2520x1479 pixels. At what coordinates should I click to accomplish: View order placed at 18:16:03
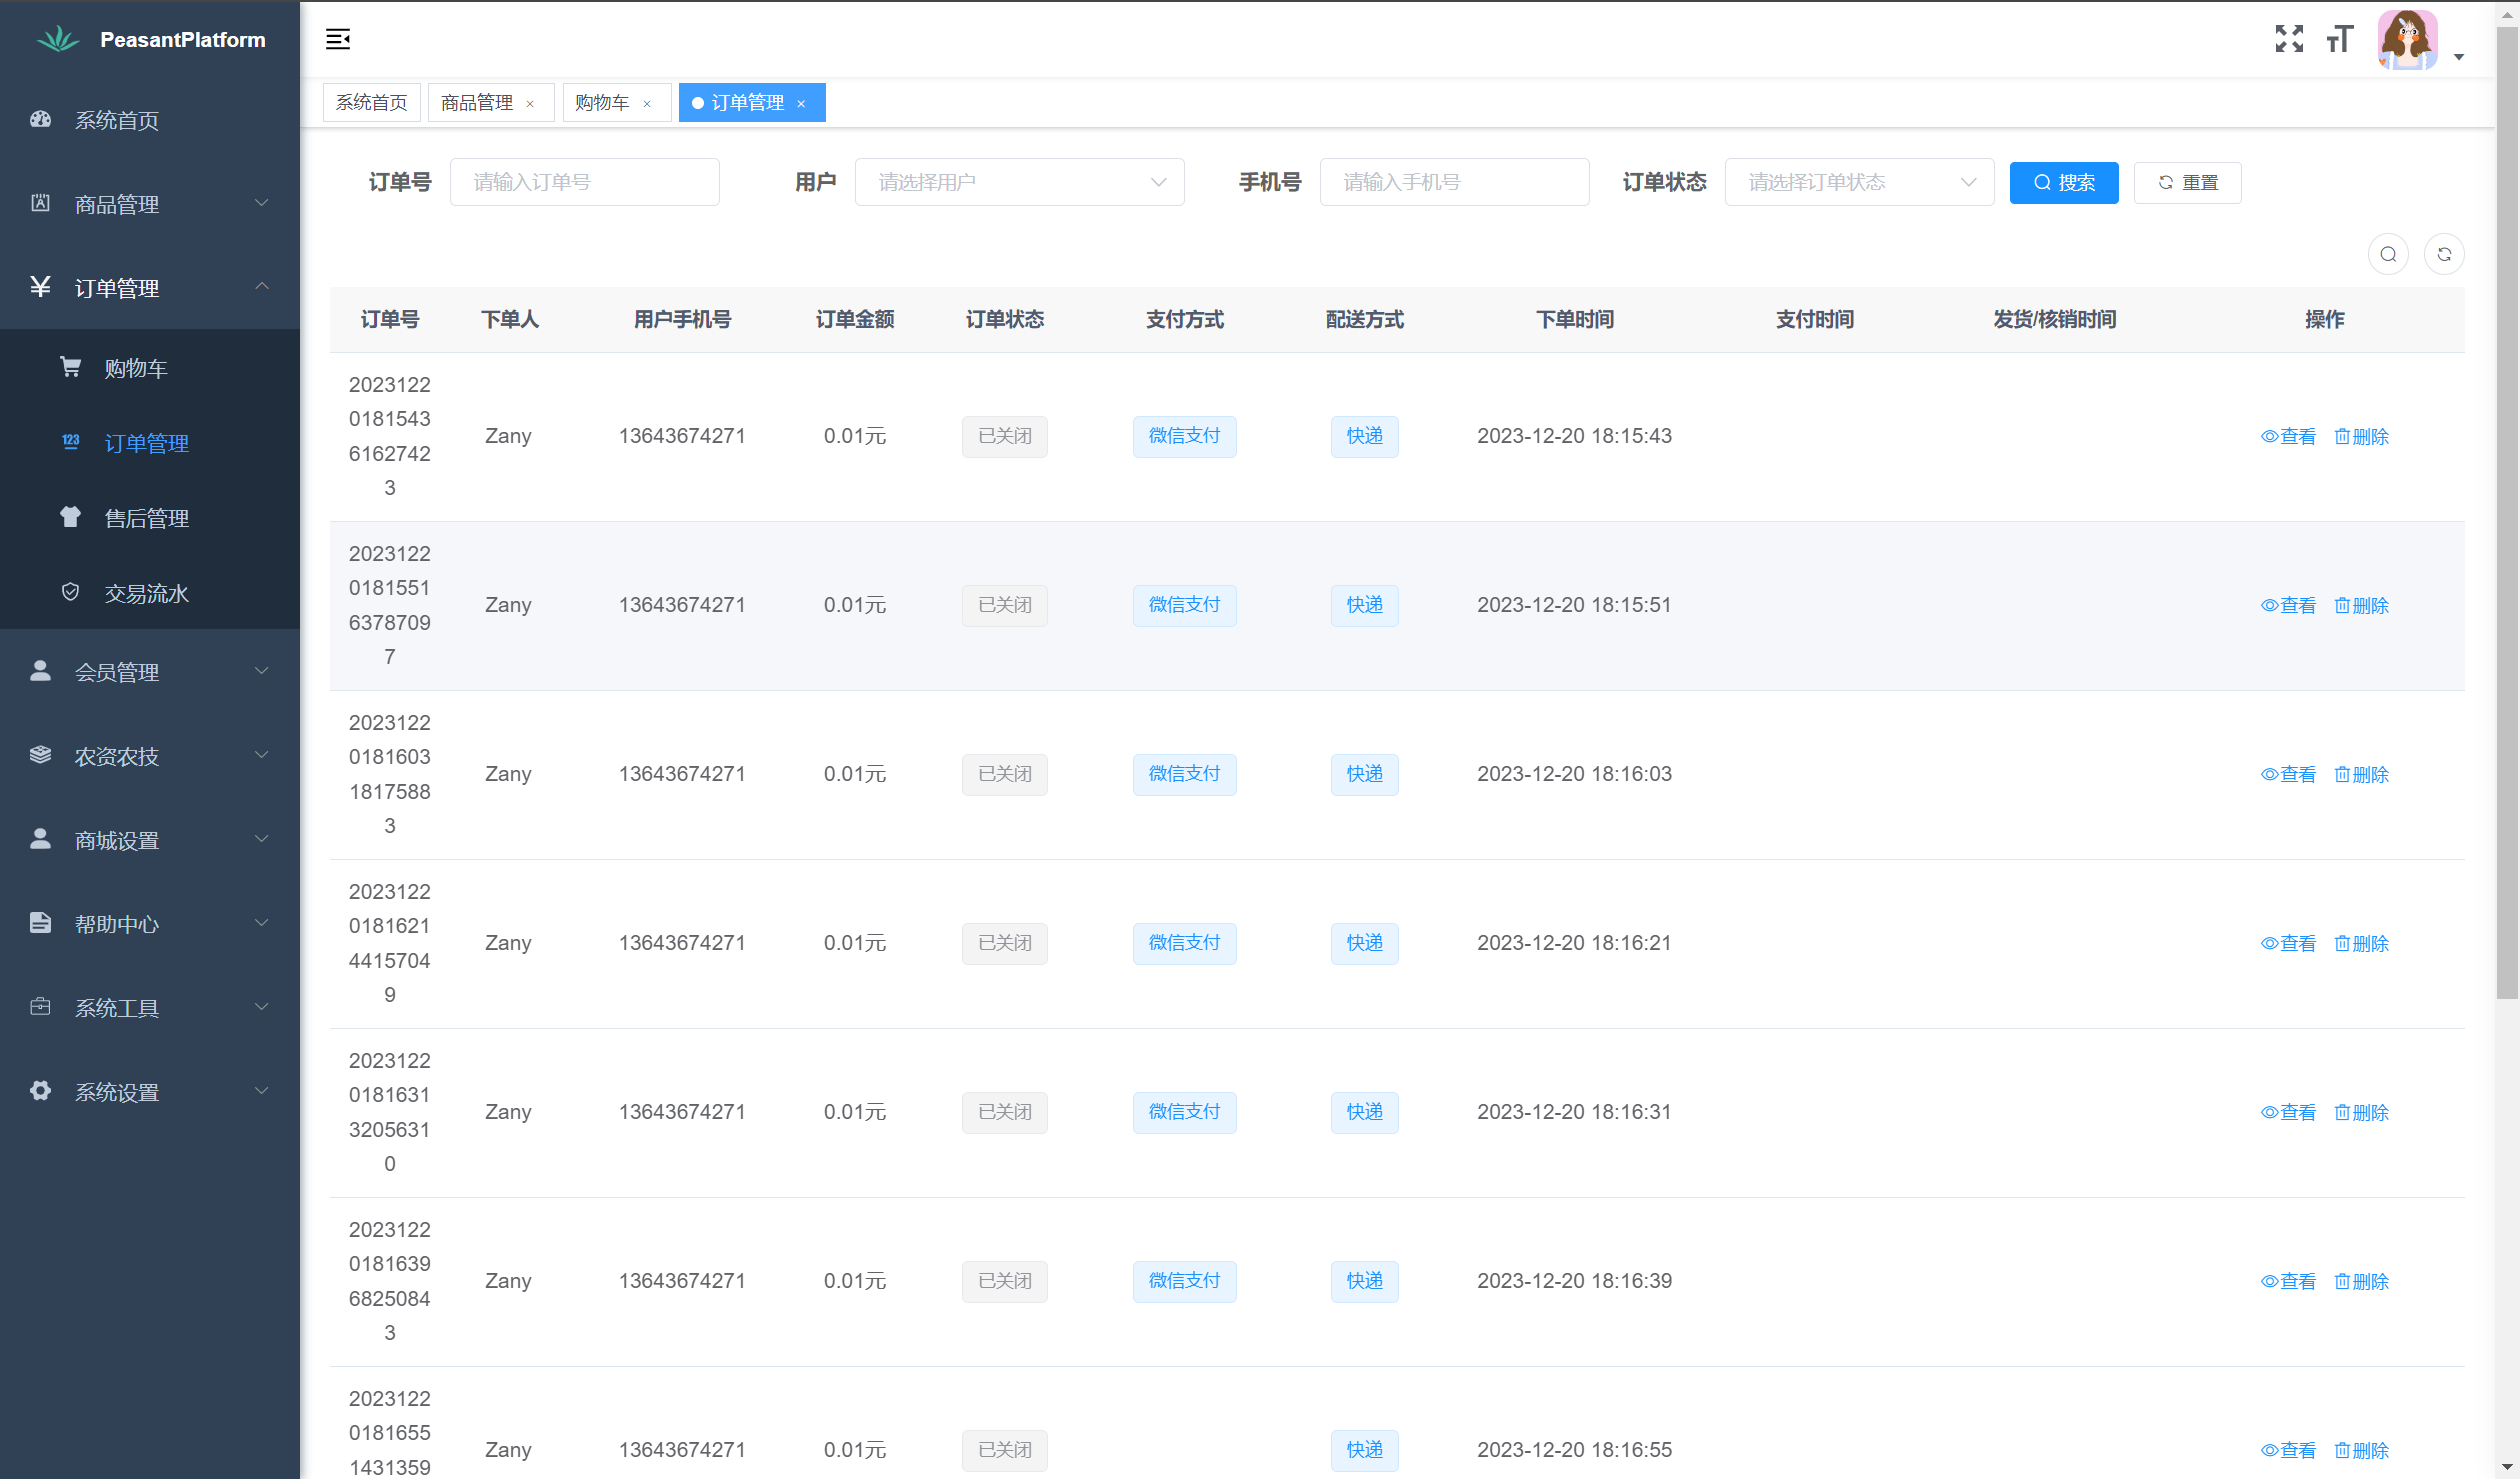2288,775
